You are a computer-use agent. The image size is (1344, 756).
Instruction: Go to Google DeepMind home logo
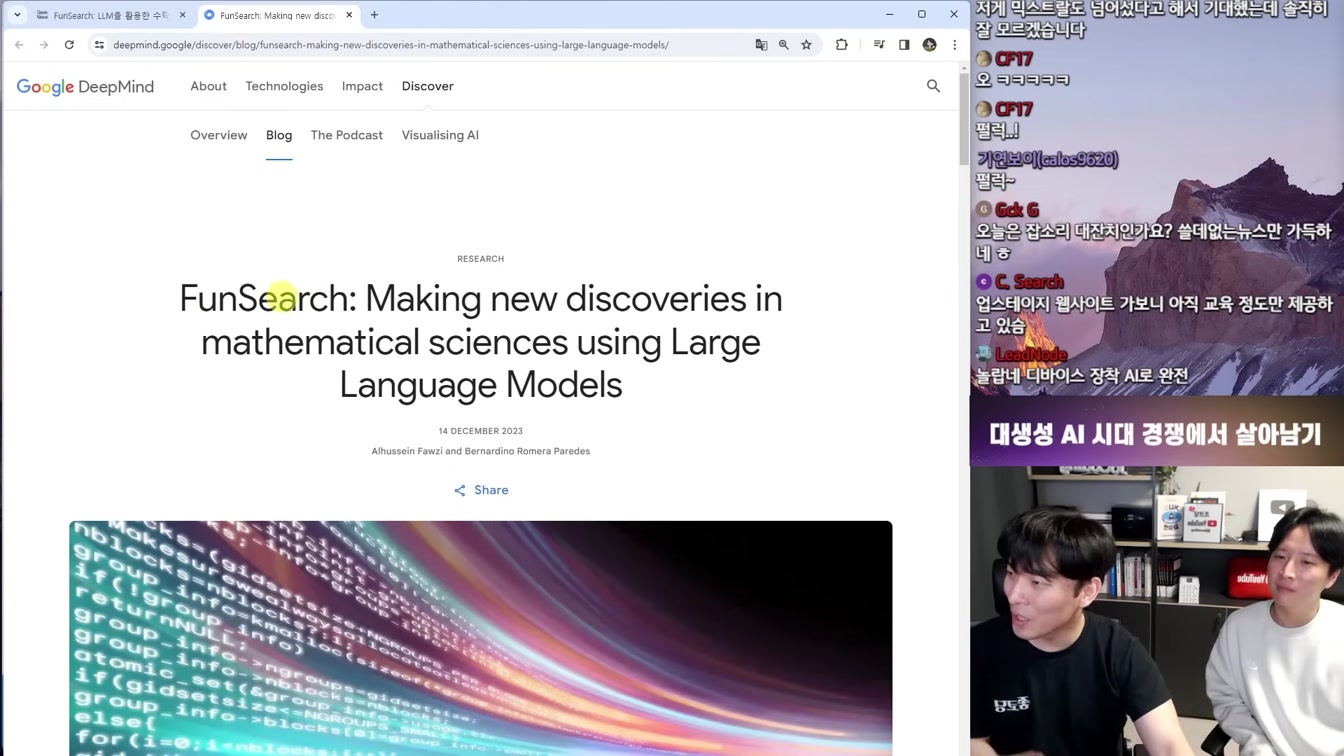(85, 87)
